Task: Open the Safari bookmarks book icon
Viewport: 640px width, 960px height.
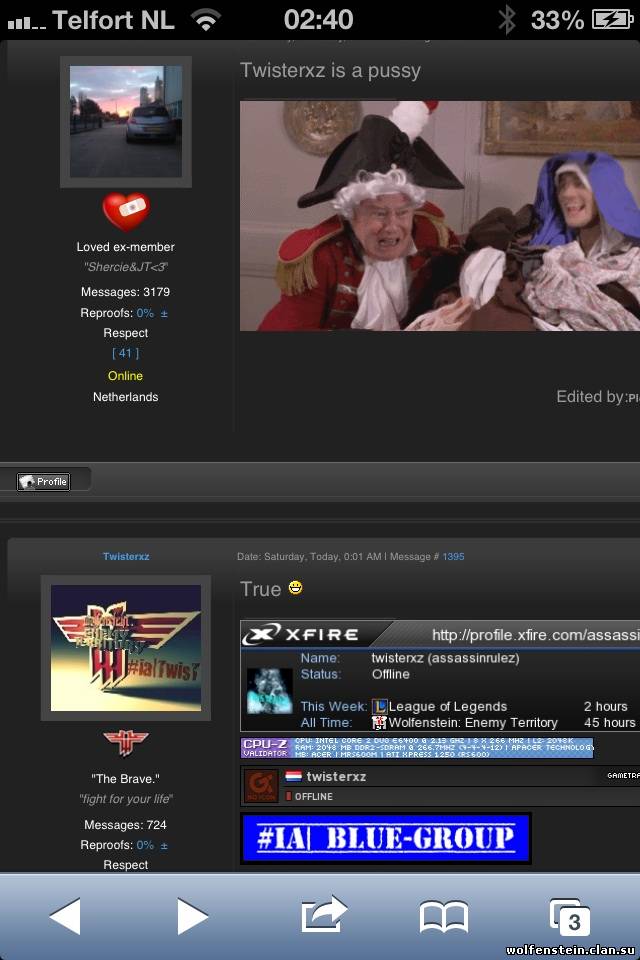Action: (x=443, y=915)
